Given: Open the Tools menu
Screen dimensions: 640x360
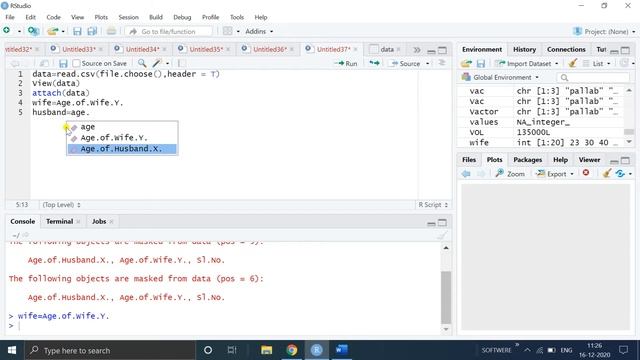Looking at the screenshot, I should pyautogui.click(x=237, y=17).
